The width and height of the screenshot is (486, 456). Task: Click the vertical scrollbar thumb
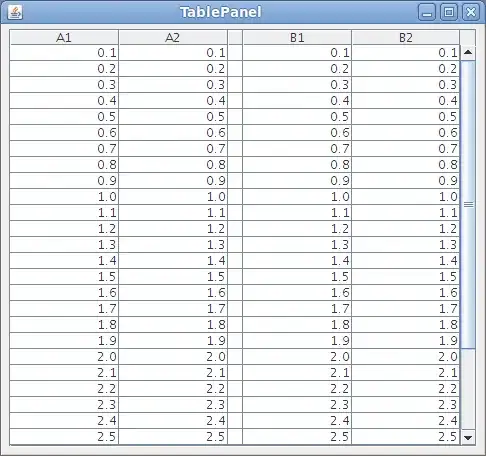[468, 205]
